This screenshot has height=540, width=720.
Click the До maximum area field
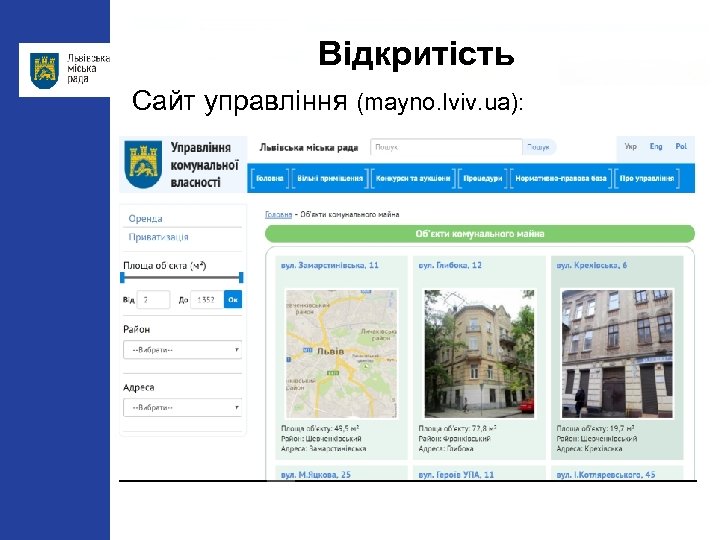207,299
